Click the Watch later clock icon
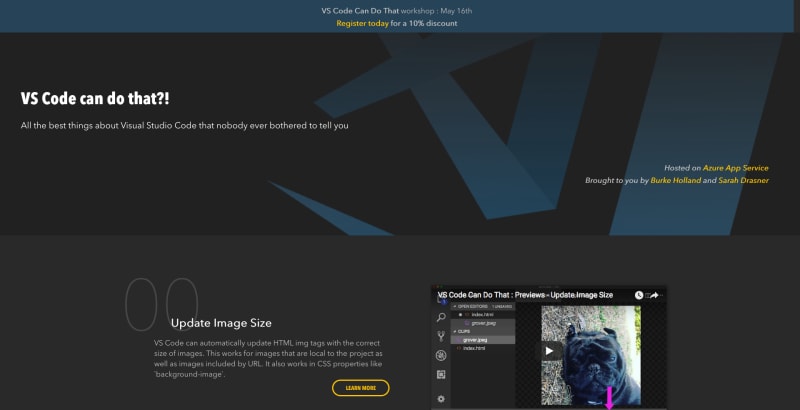 [x=639, y=295]
